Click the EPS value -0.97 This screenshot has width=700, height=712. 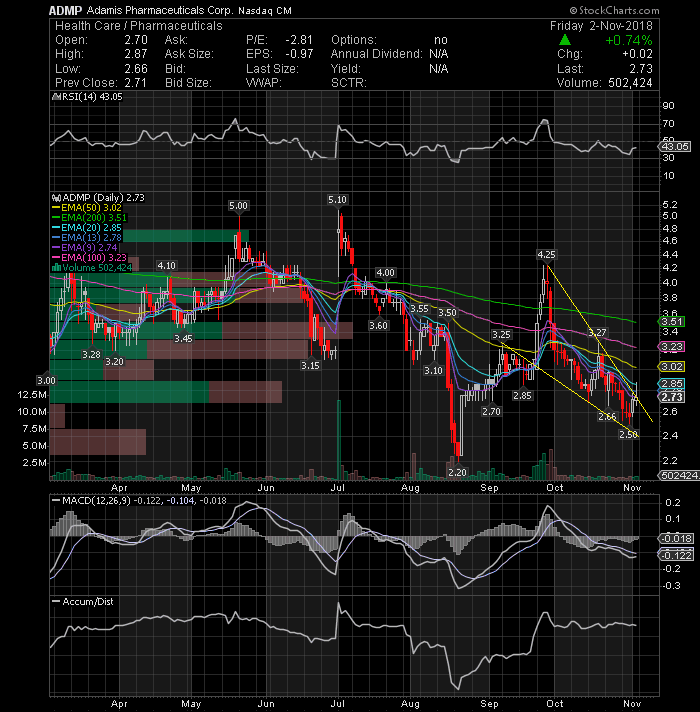[x=299, y=54]
